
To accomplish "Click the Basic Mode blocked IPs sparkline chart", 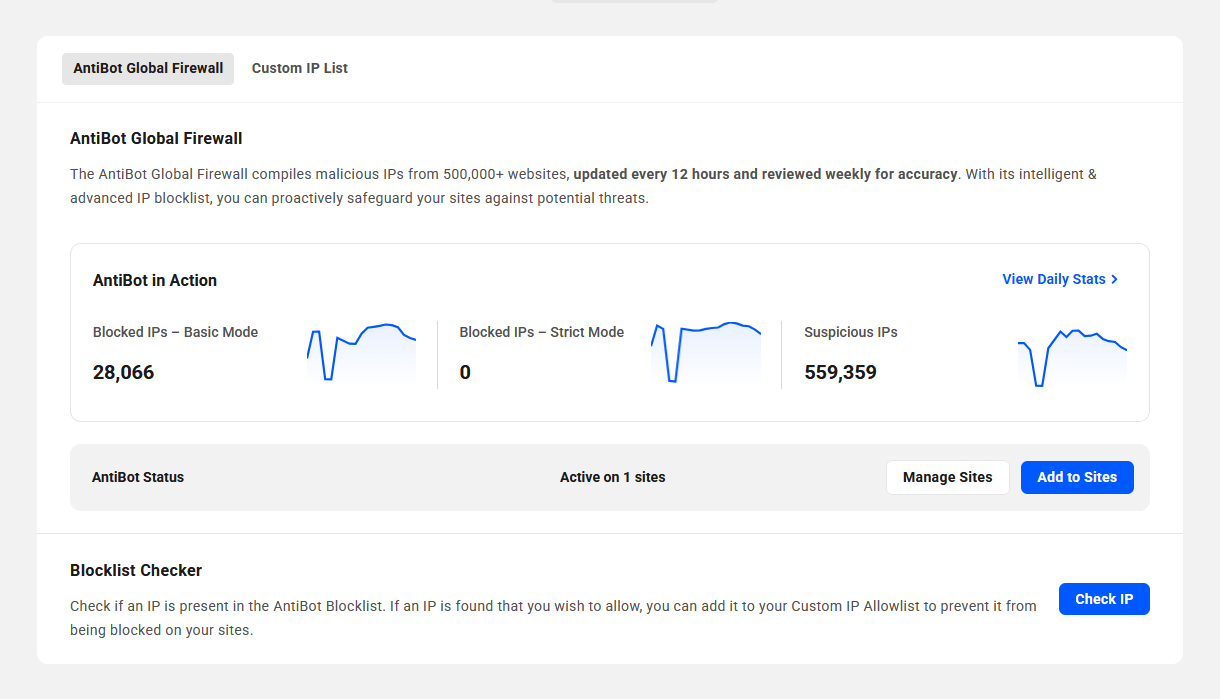I will click(x=361, y=354).
